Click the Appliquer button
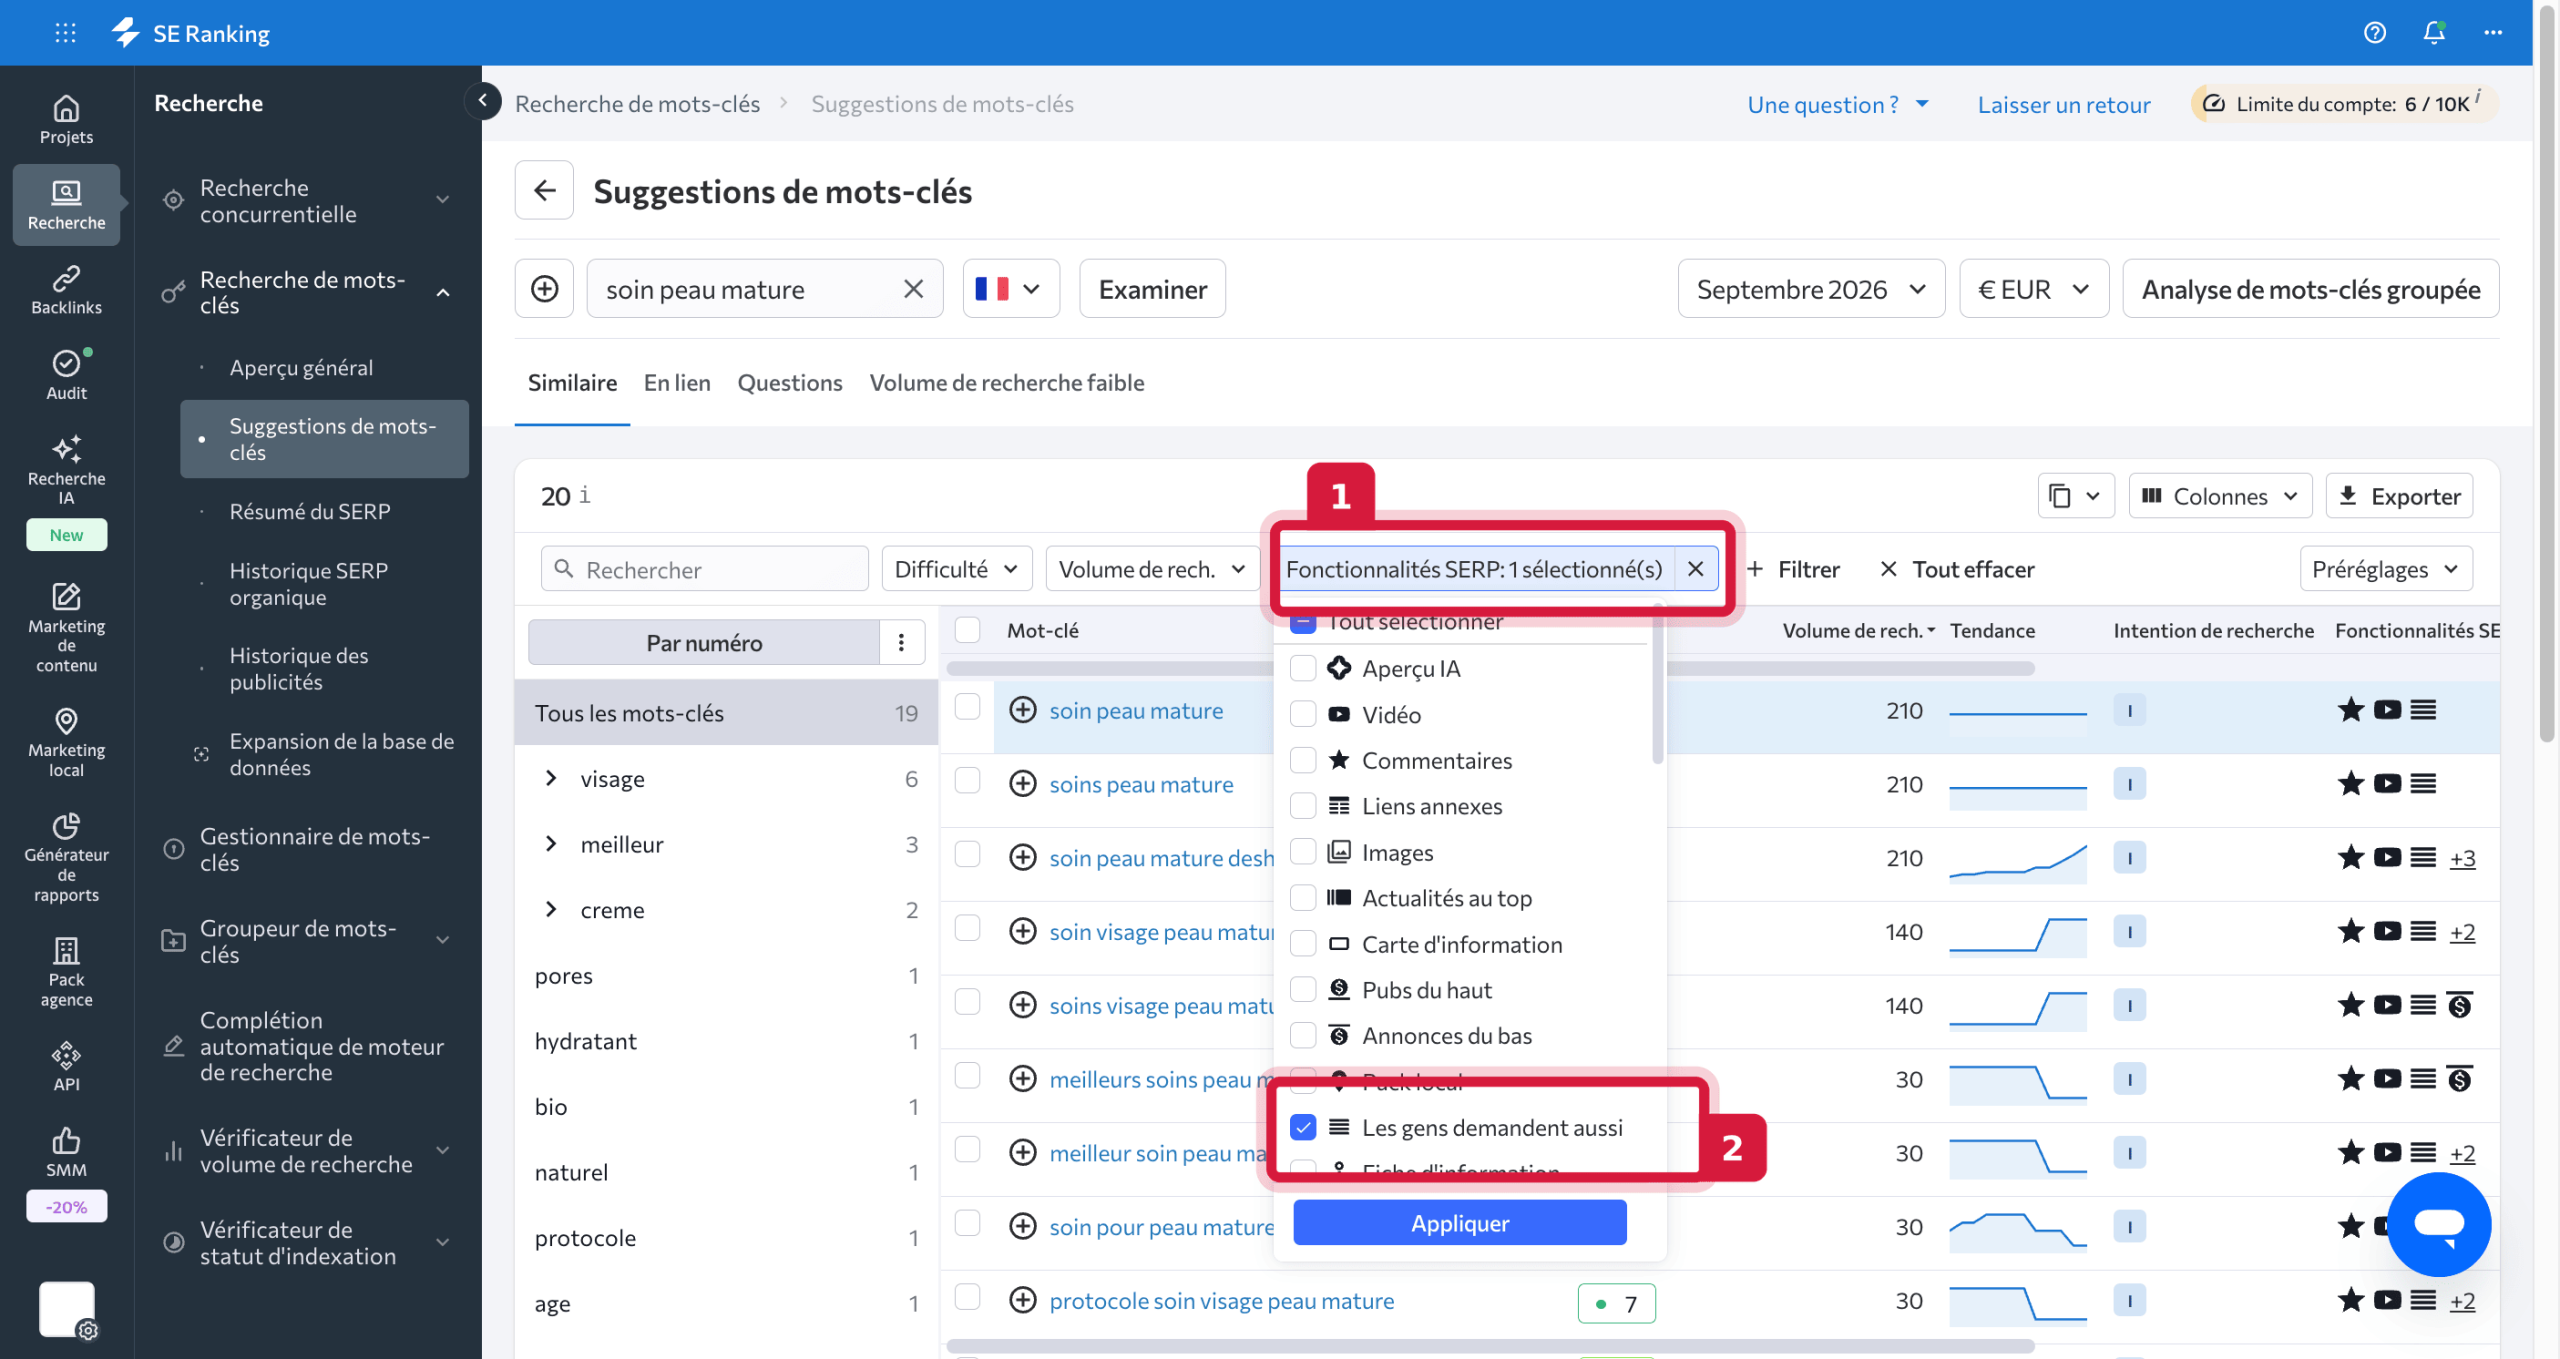Viewport: 2560px width, 1359px height. [1459, 1222]
